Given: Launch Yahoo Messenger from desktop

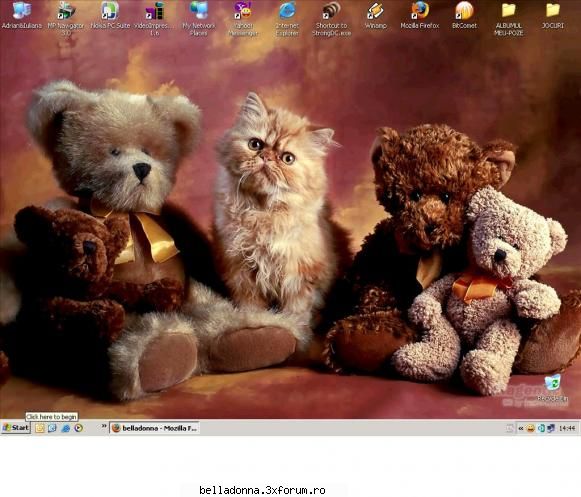Looking at the screenshot, I should (243, 19).
